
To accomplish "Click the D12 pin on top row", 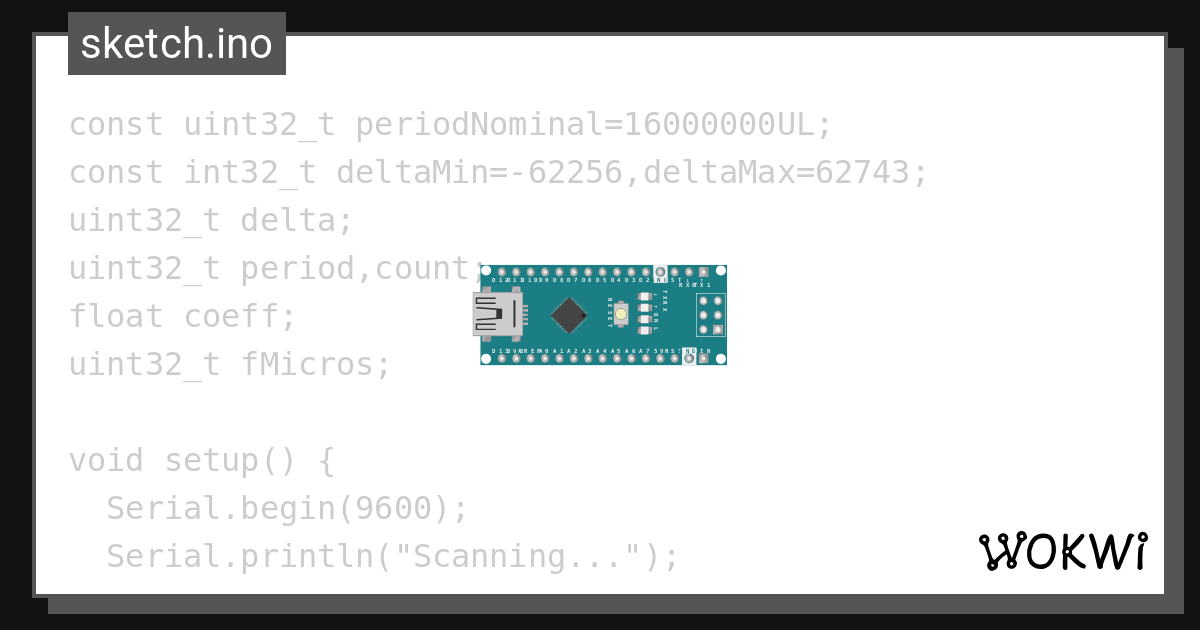I will click(502, 272).
